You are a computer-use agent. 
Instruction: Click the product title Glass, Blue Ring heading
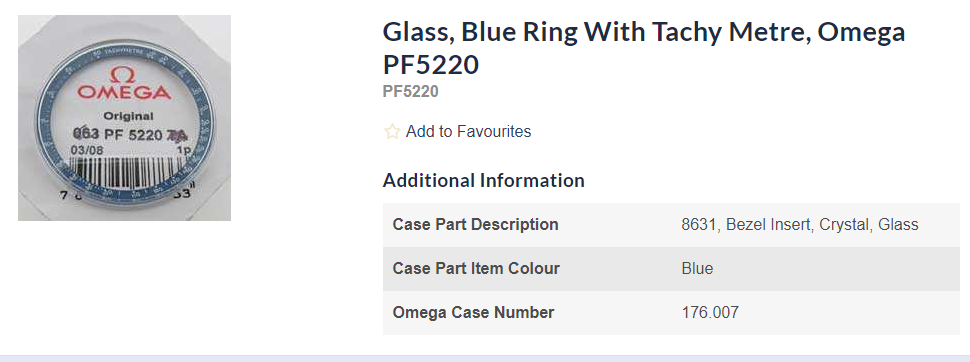pyautogui.click(x=643, y=48)
